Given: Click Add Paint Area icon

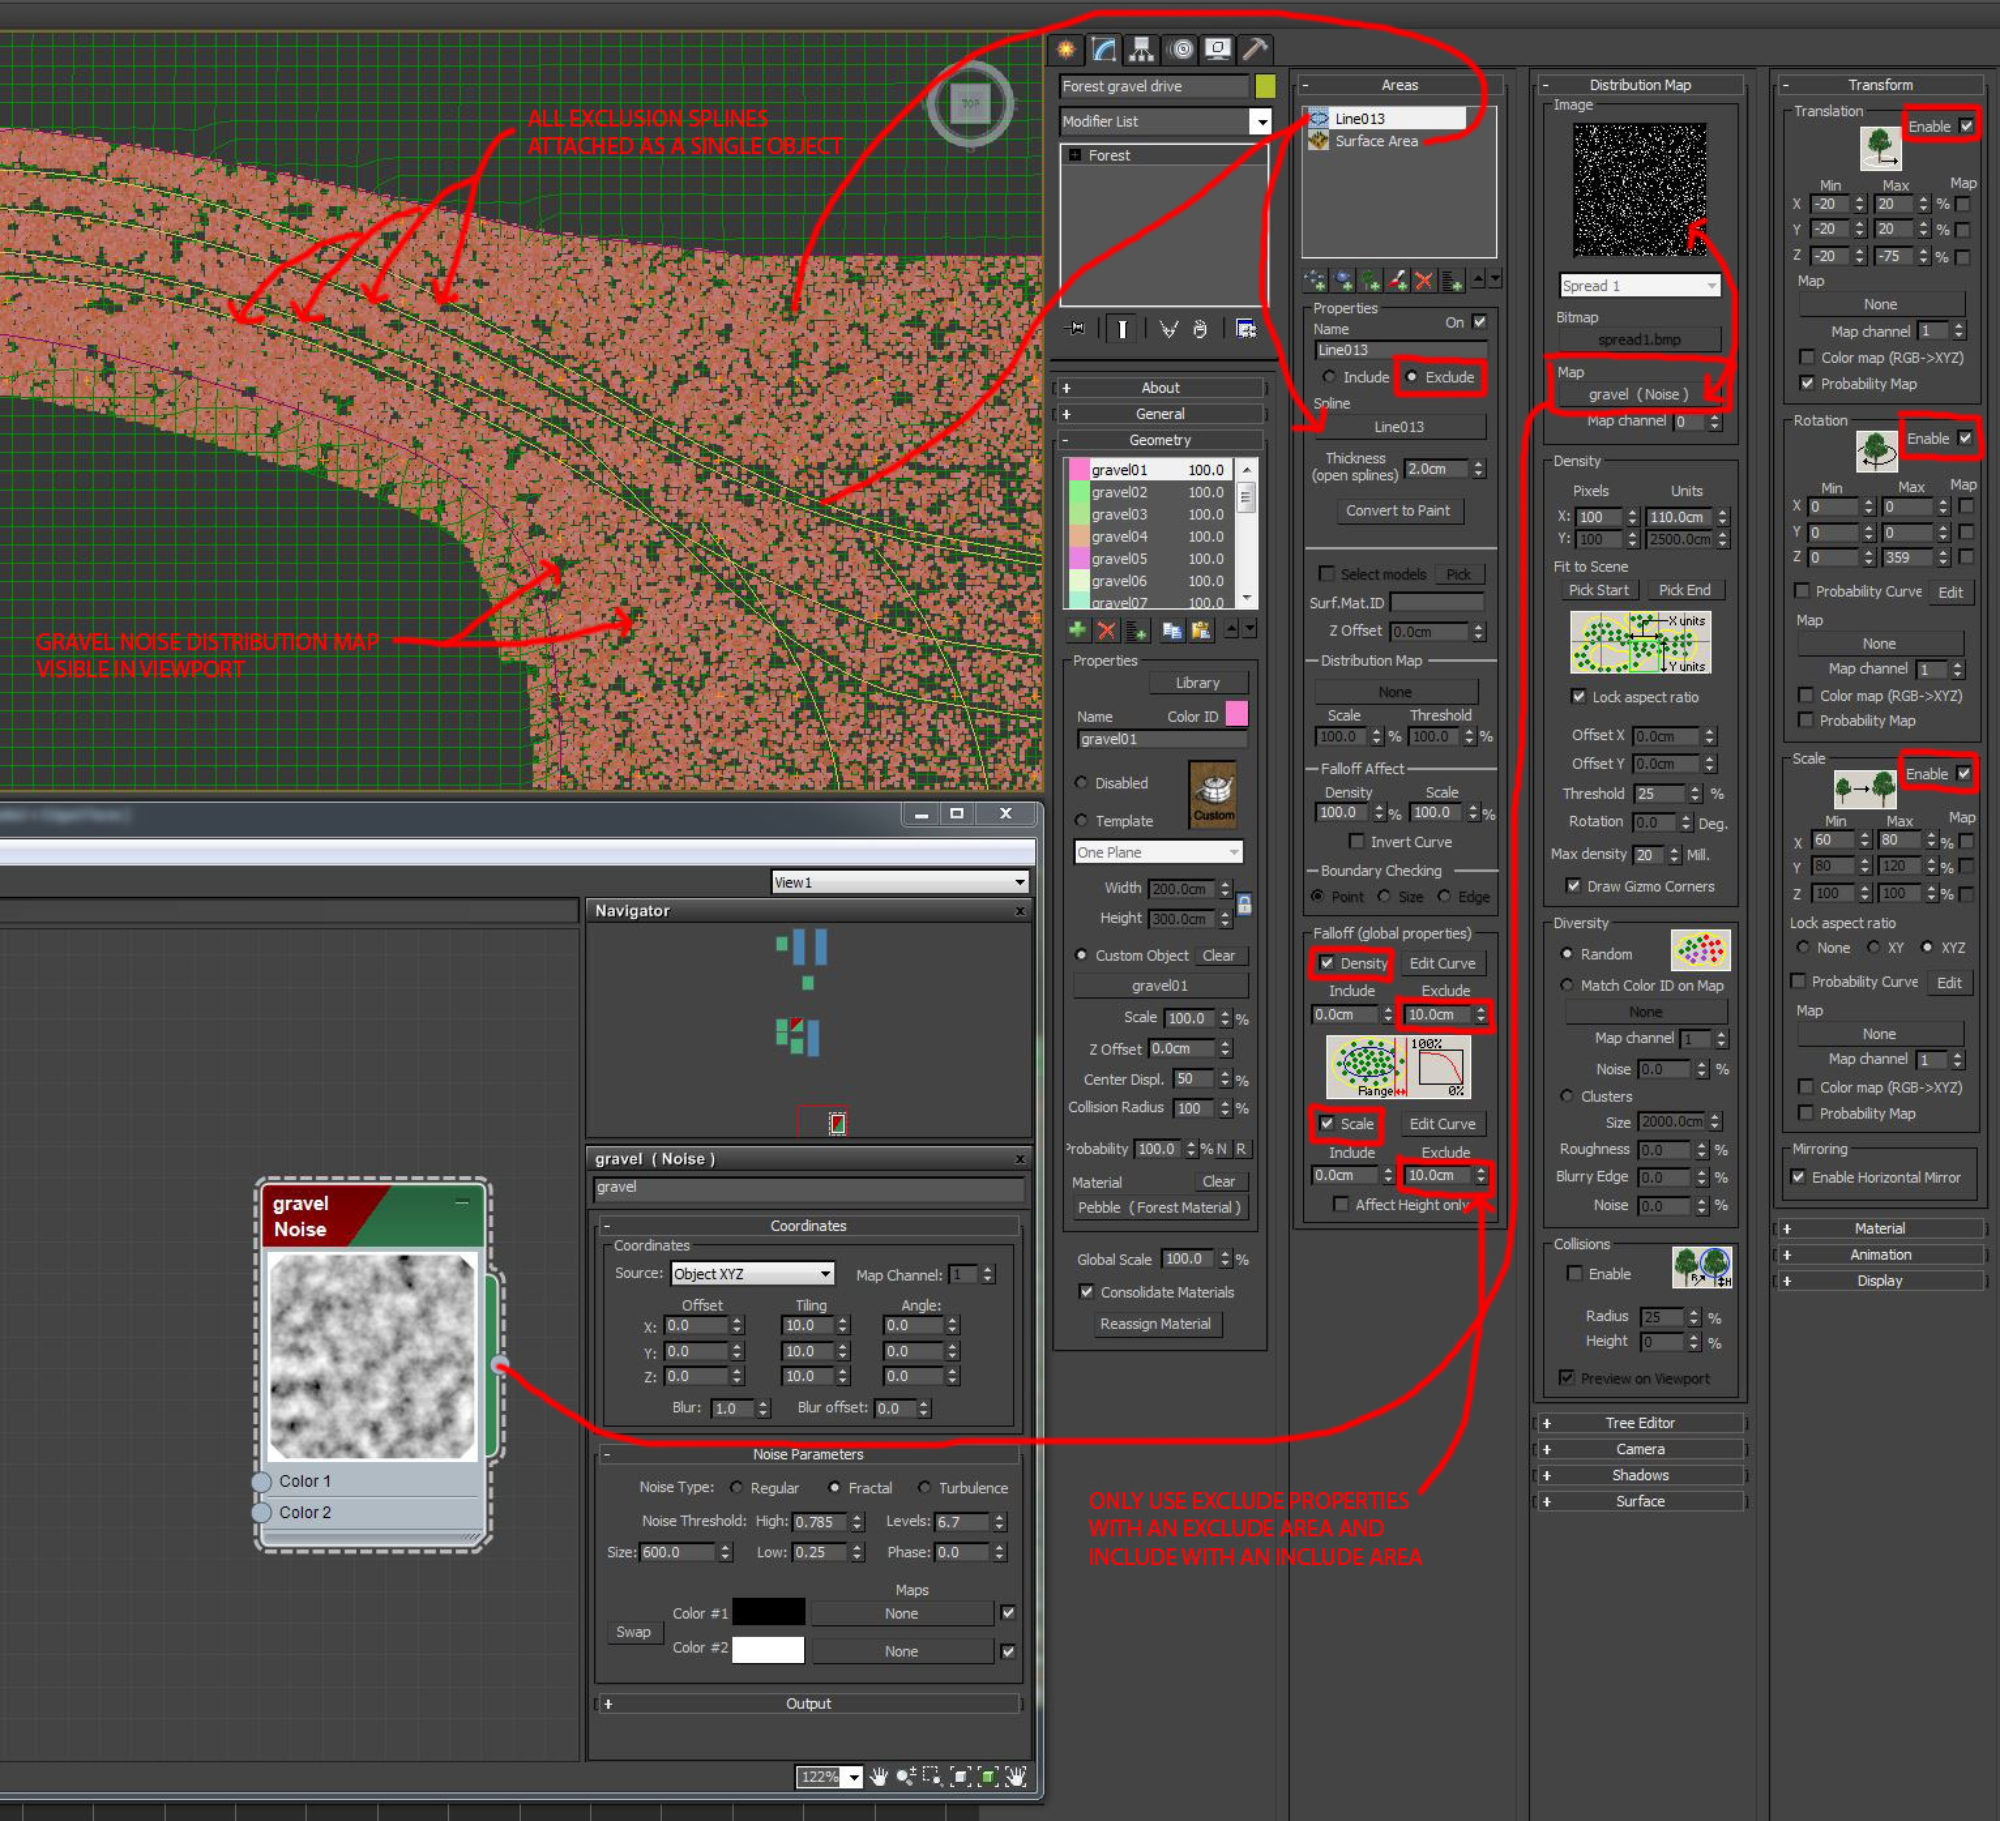Looking at the screenshot, I should (x=1397, y=280).
